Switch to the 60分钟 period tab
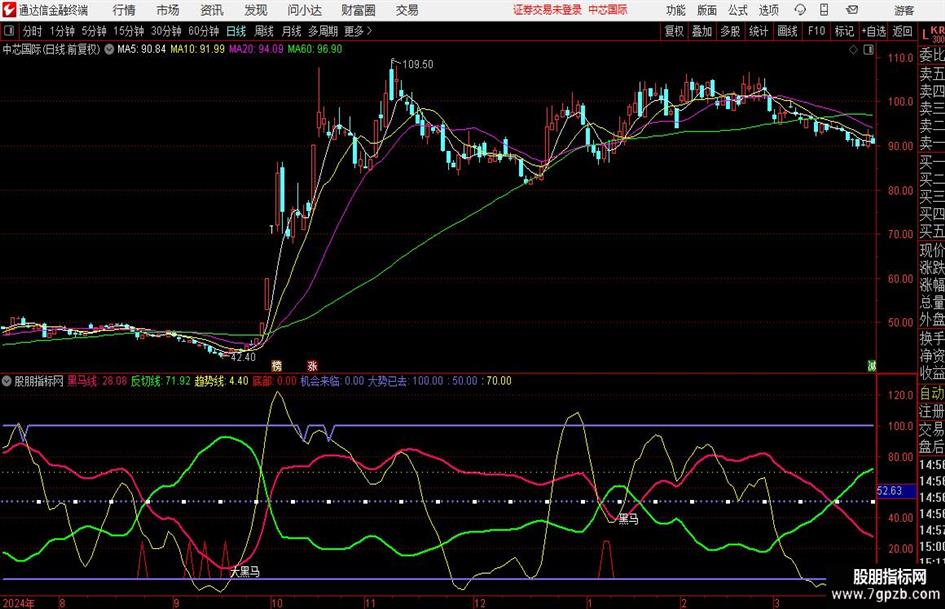Viewport: 945px width, 609px height. 204,31
